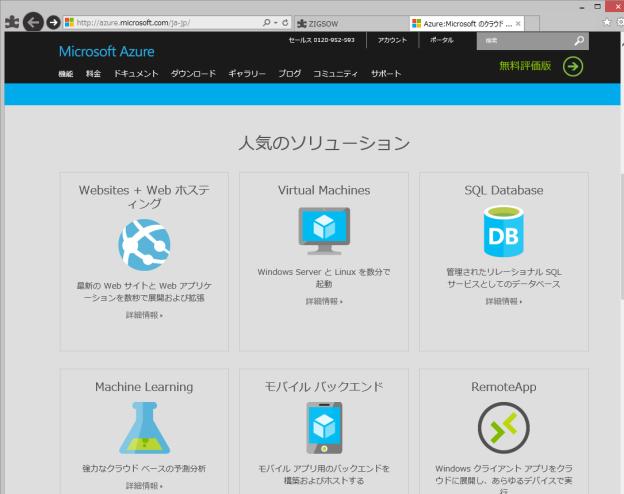Image resolution: width=624 pixels, height=494 pixels.
Task: Open the コミュニティ navigation item
Action: pyautogui.click(x=335, y=74)
